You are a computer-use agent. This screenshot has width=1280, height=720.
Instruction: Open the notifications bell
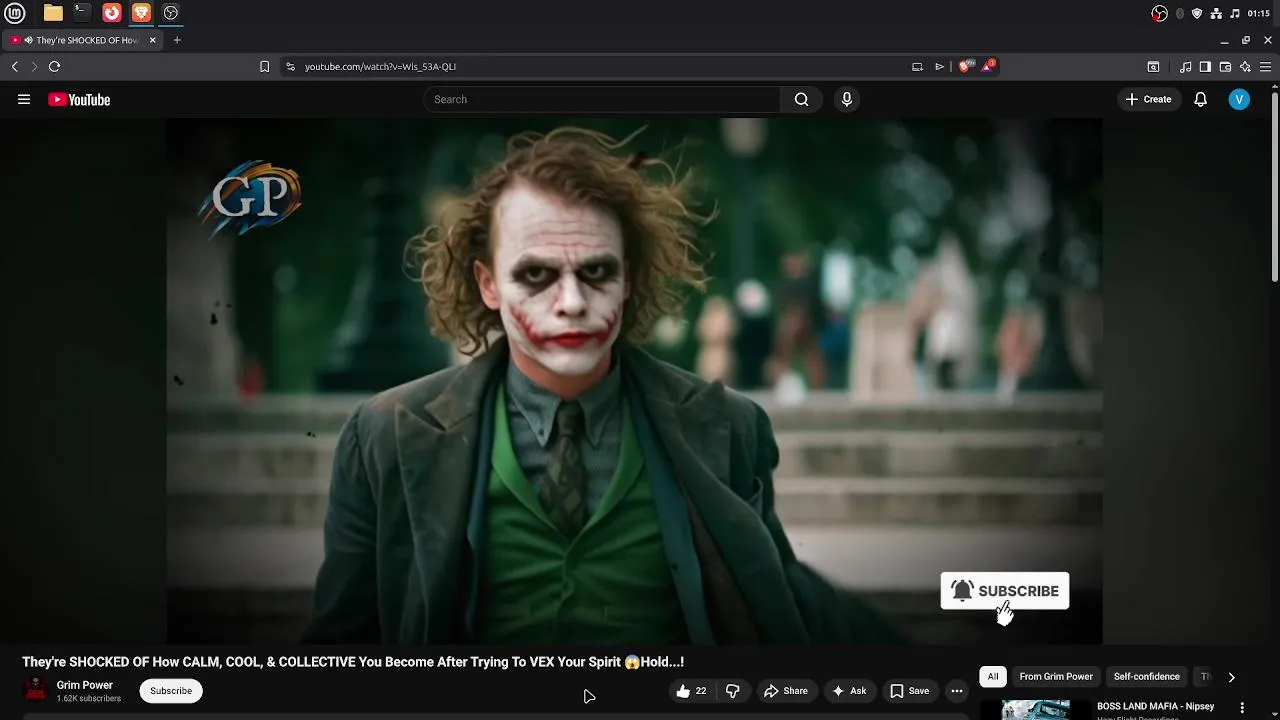1201,99
